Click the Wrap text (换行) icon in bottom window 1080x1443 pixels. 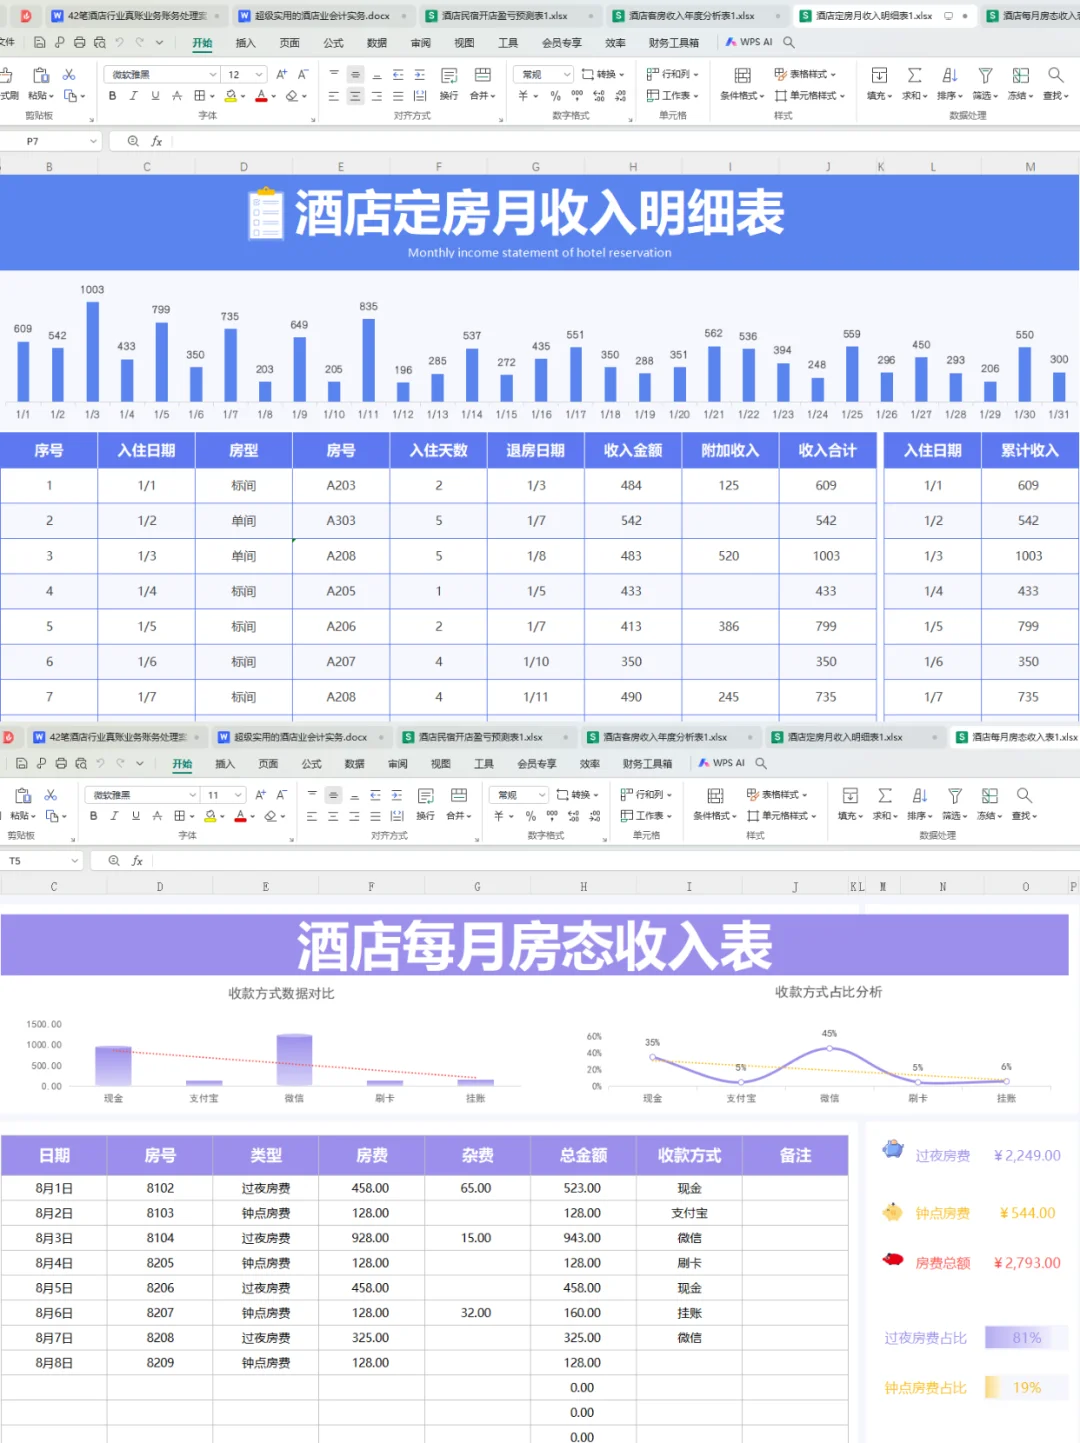point(426,796)
